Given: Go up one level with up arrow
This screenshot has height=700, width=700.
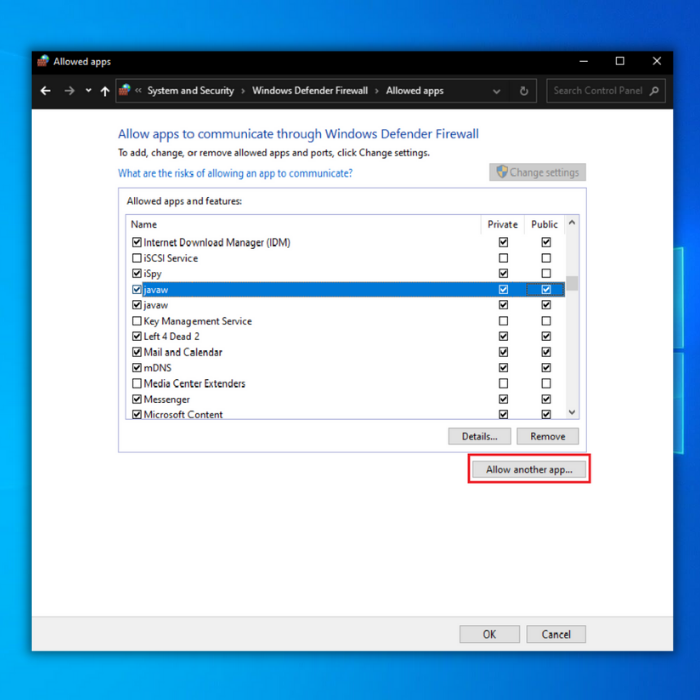Looking at the screenshot, I should (x=105, y=91).
